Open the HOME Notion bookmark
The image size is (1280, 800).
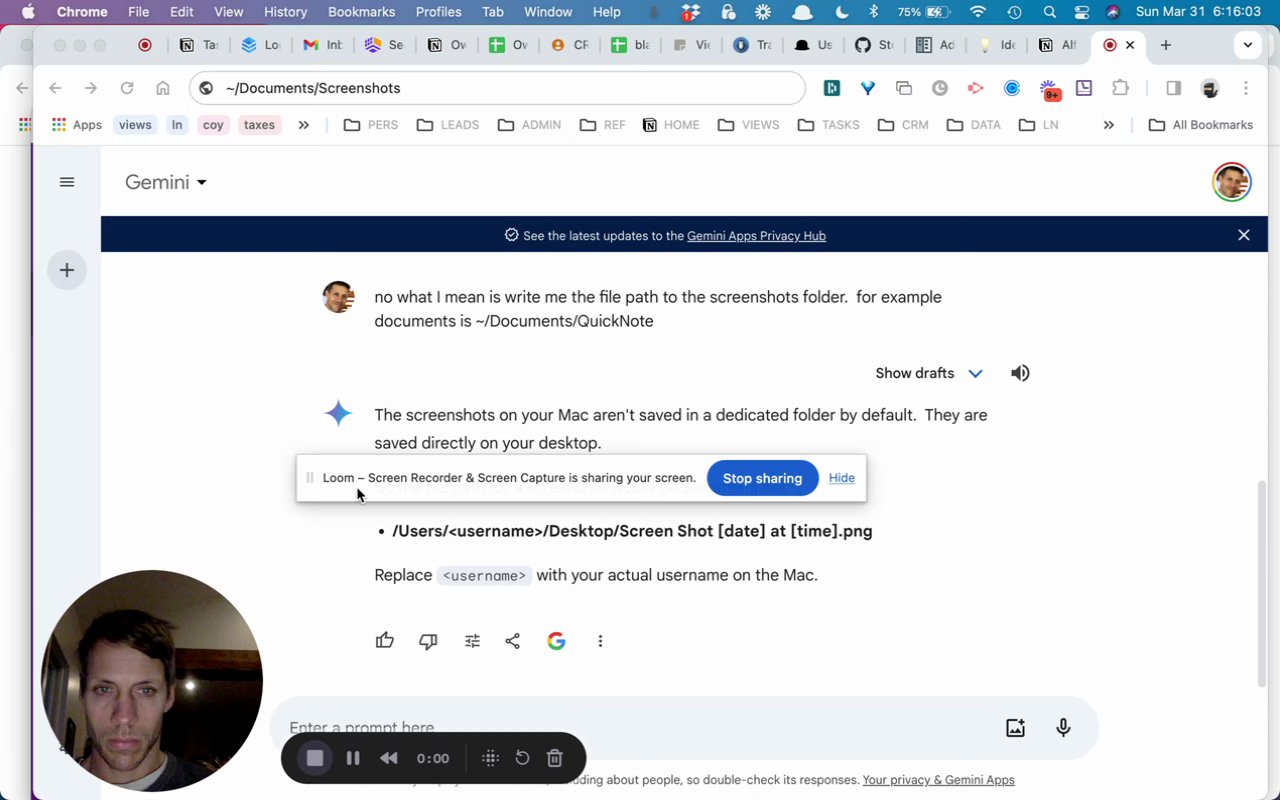pyautogui.click(x=671, y=125)
